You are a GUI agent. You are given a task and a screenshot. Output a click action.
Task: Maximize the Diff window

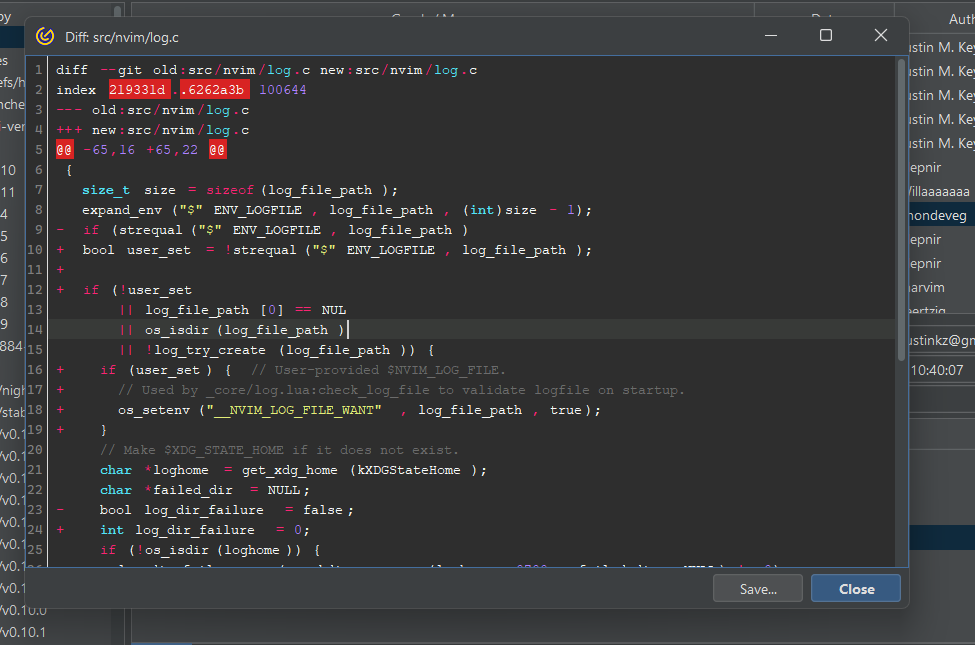pos(826,35)
